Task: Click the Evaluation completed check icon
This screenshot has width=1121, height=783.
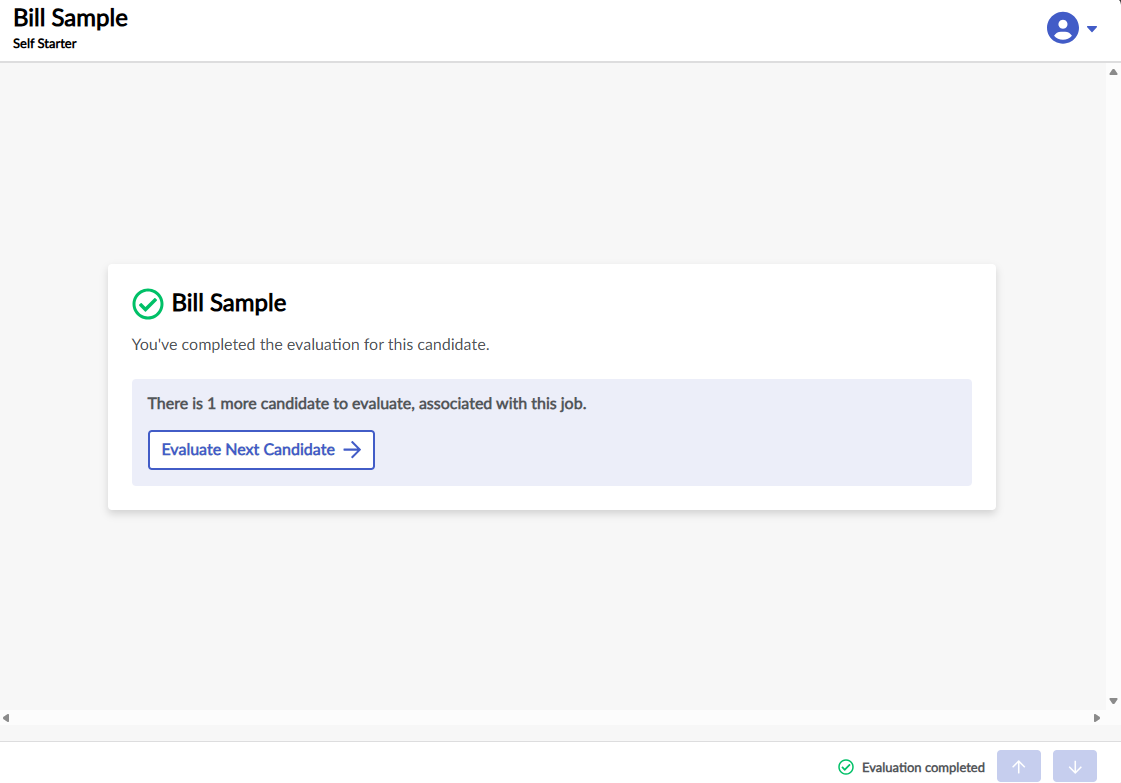Action: click(x=846, y=767)
